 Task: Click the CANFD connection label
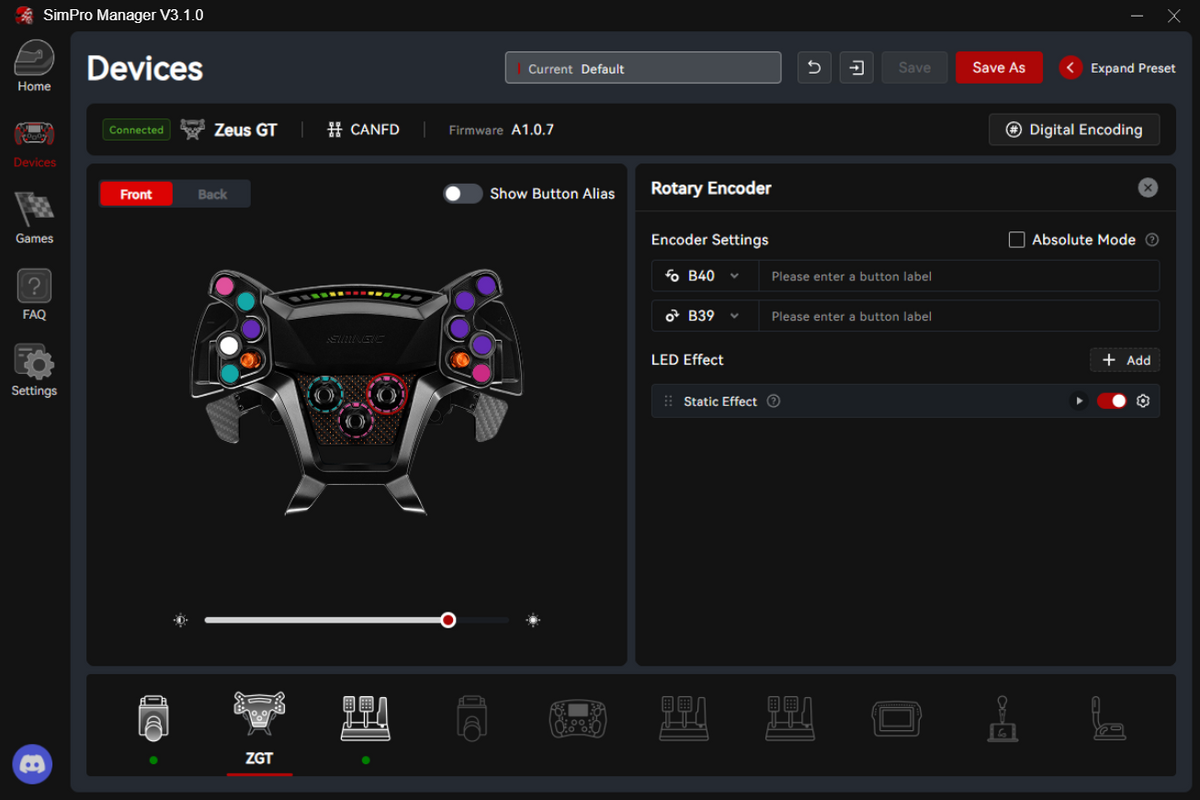[x=375, y=130]
